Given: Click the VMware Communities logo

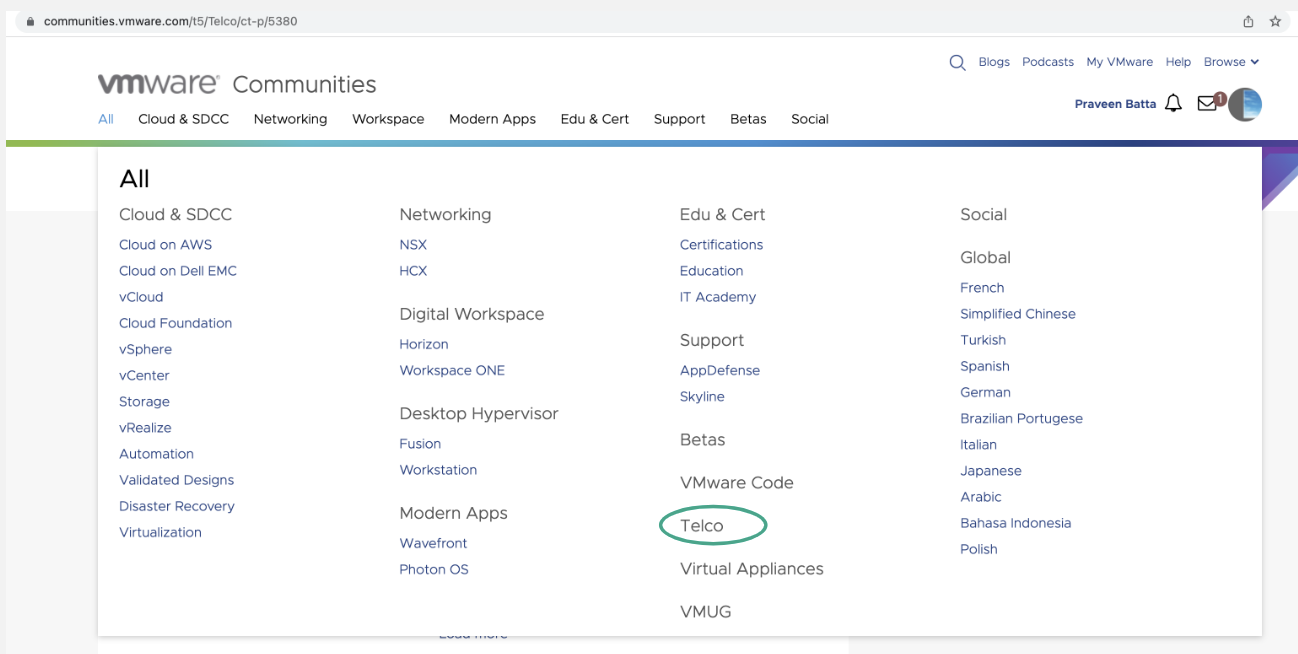Looking at the screenshot, I should pos(237,84).
